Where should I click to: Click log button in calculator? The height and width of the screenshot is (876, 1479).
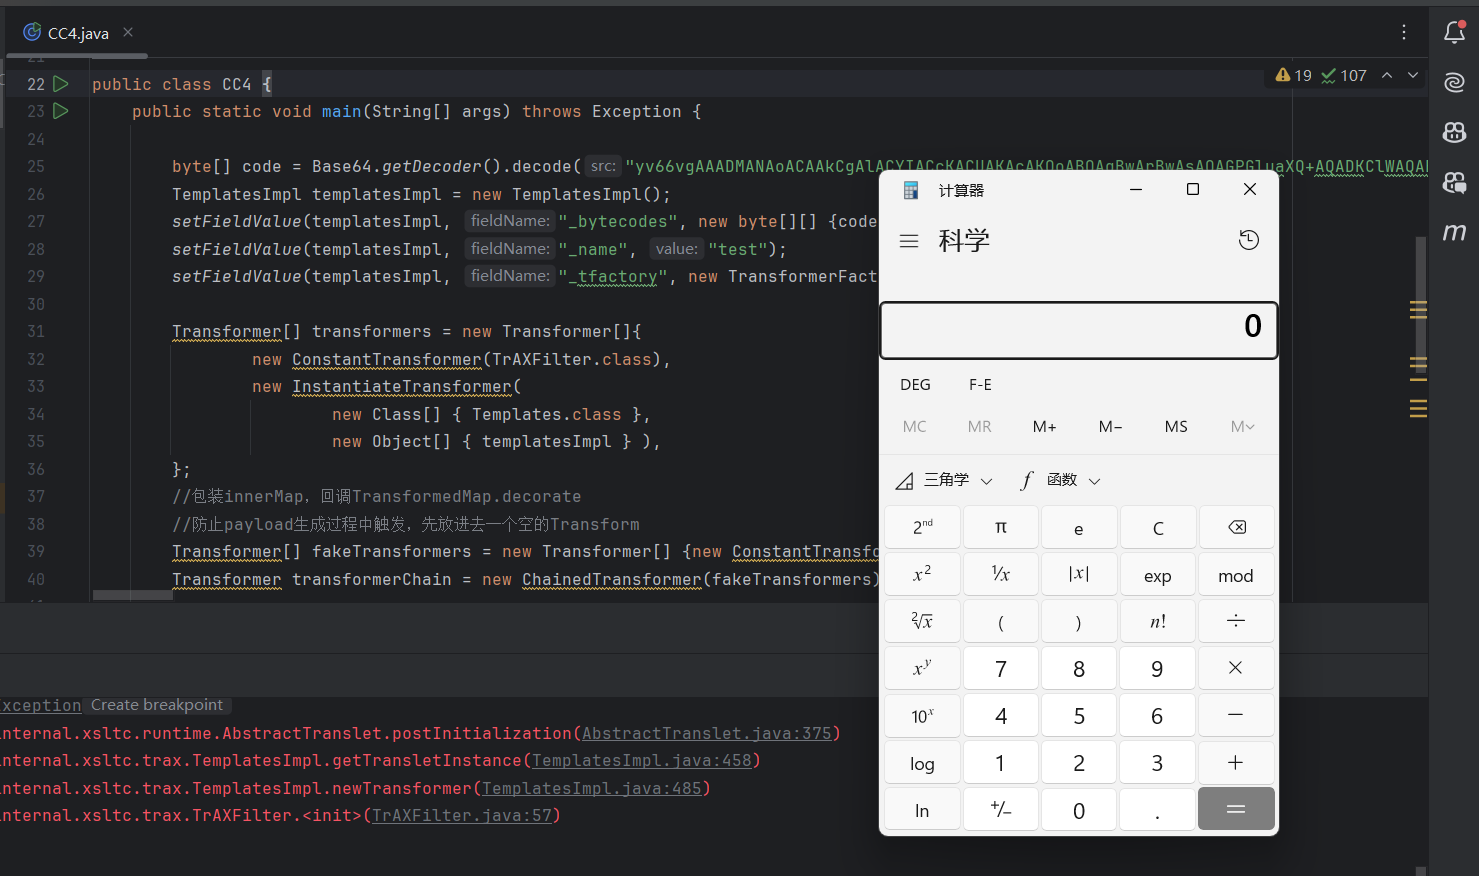coord(922,763)
